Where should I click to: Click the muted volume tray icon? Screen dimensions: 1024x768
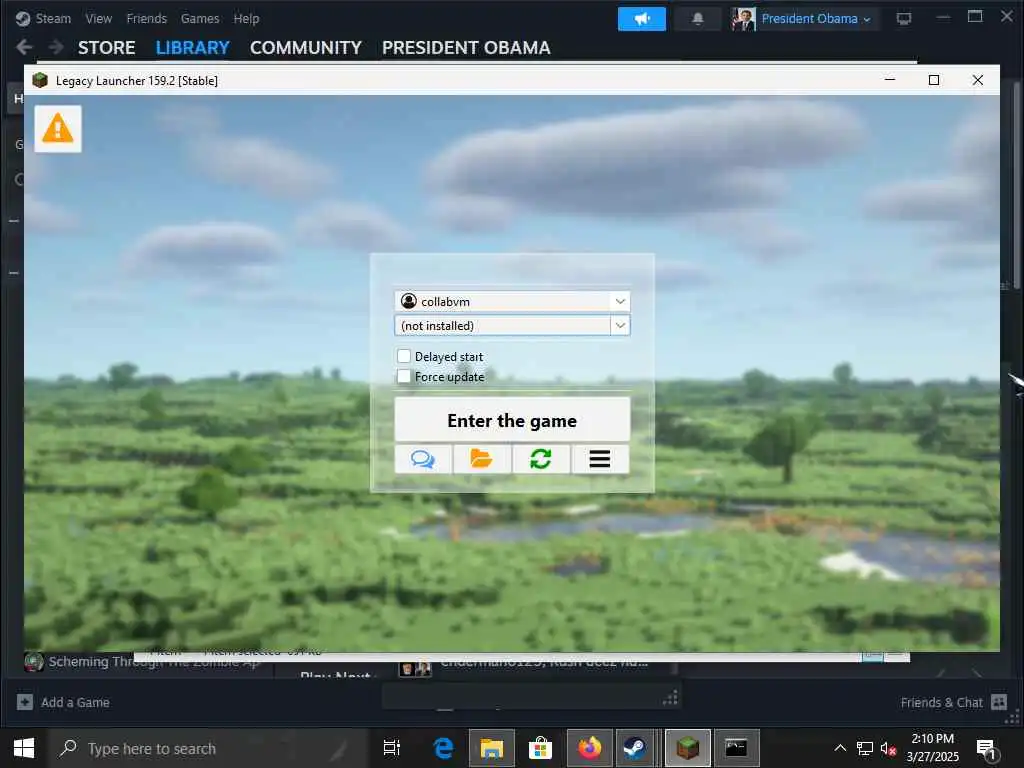[x=888, y=748]
